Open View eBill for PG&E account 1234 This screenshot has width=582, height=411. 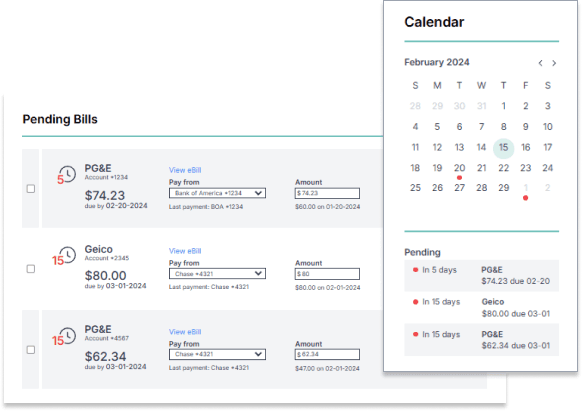point(185,170)
